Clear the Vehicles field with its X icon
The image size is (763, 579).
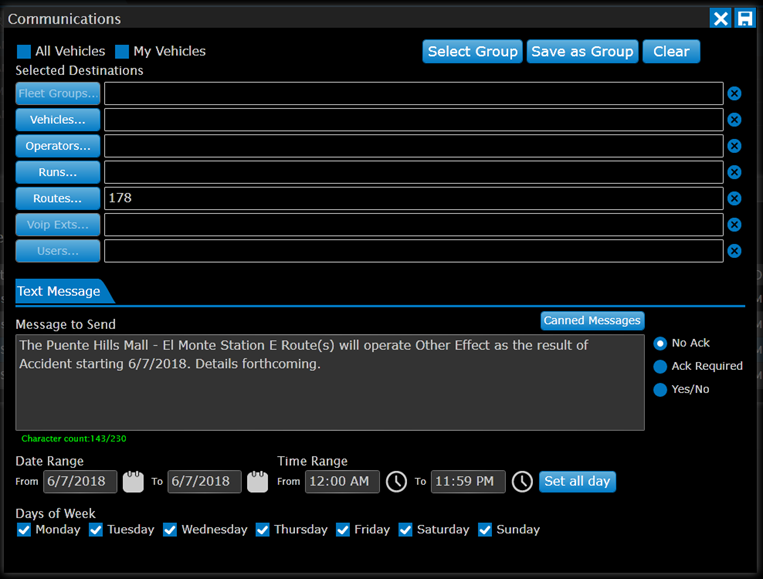(734, 120)
